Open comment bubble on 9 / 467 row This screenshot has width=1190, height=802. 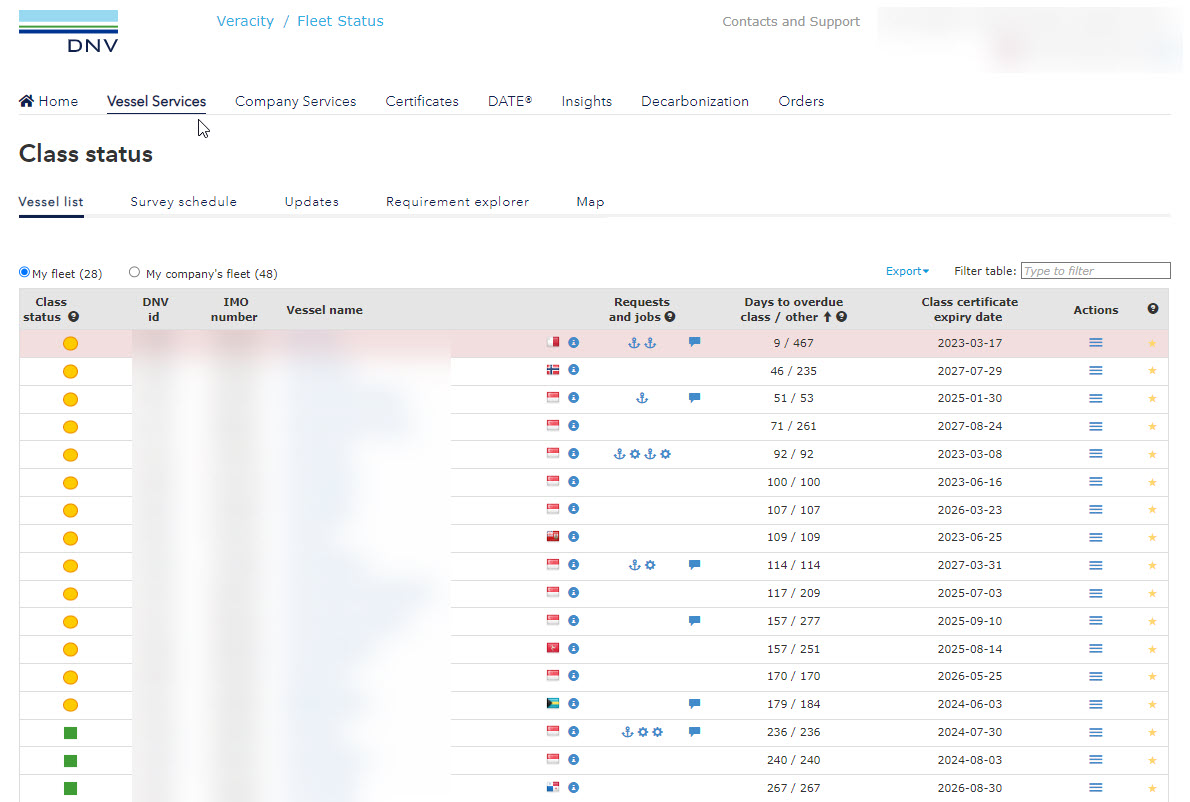(x=694, y=343)
